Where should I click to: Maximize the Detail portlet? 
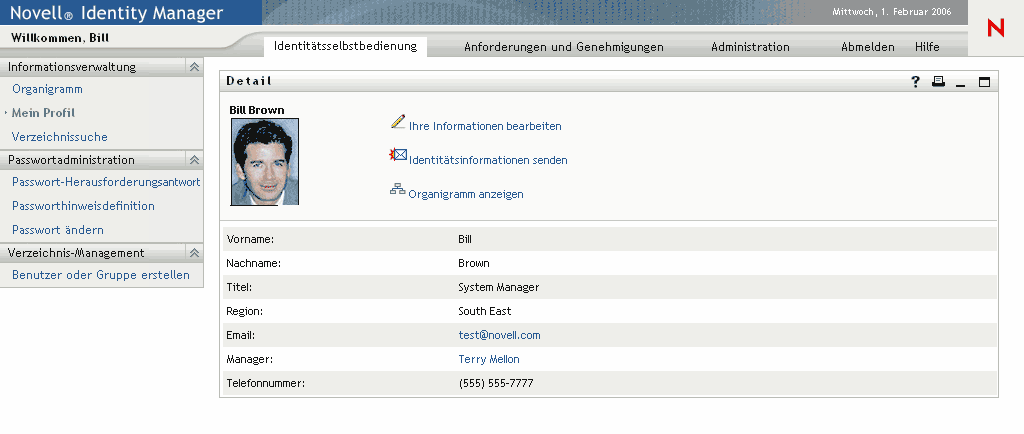(x=984, y=82)
